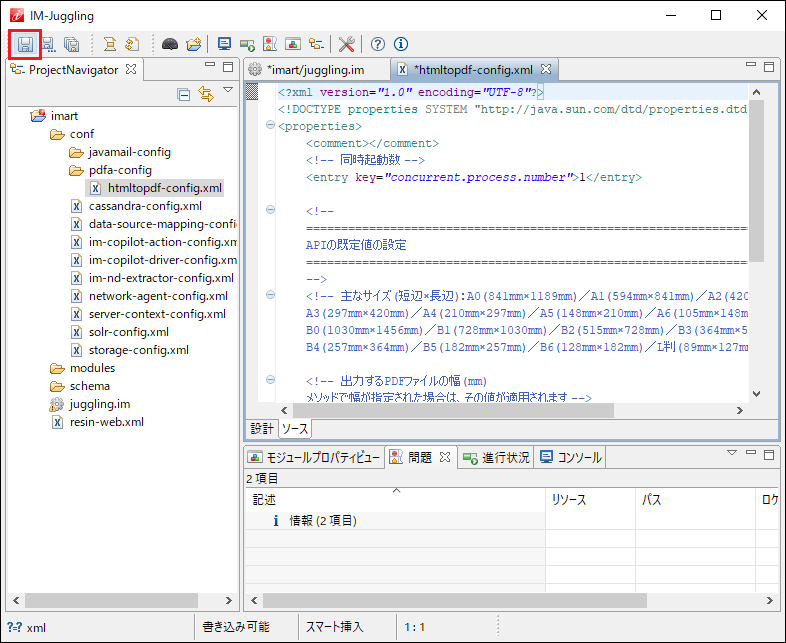
Task: Open the ProjectNavigator view menu triangle
Action: point(228,91)
